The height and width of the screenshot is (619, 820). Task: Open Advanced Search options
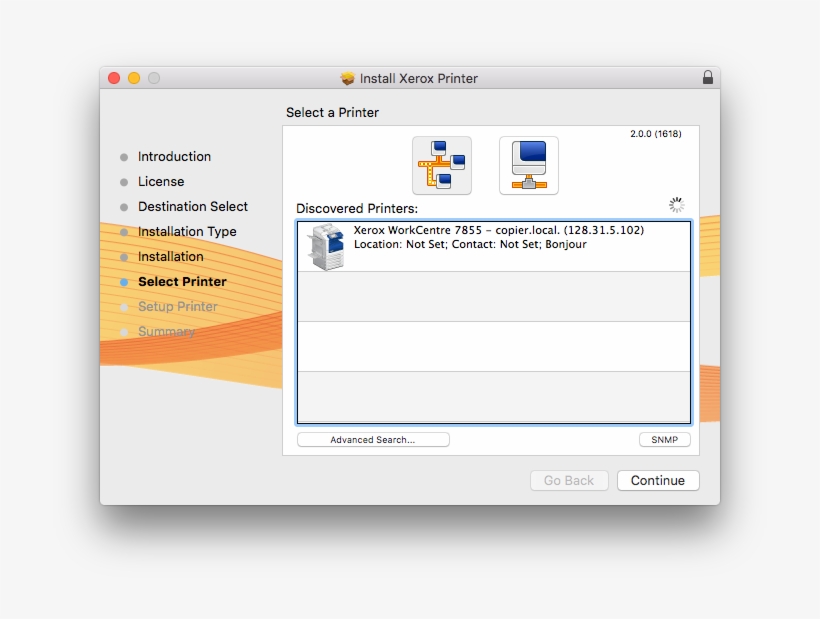point(373,439)
